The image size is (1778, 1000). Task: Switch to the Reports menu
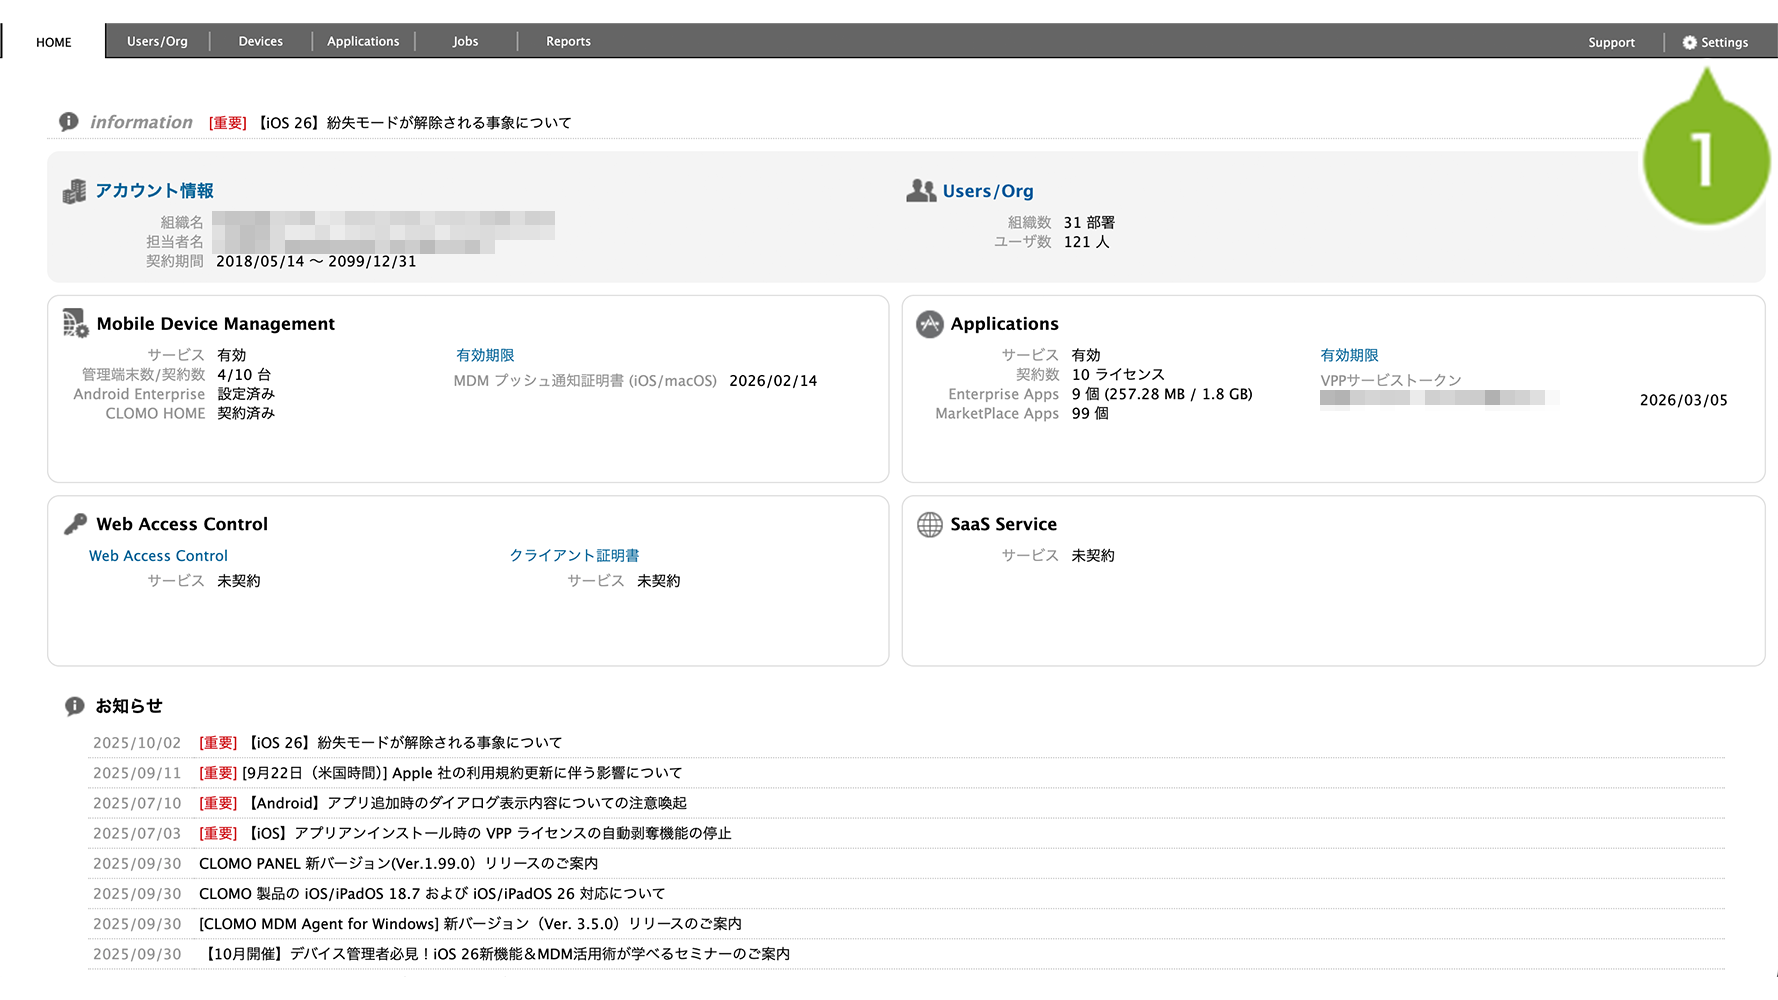click(568, 41)
